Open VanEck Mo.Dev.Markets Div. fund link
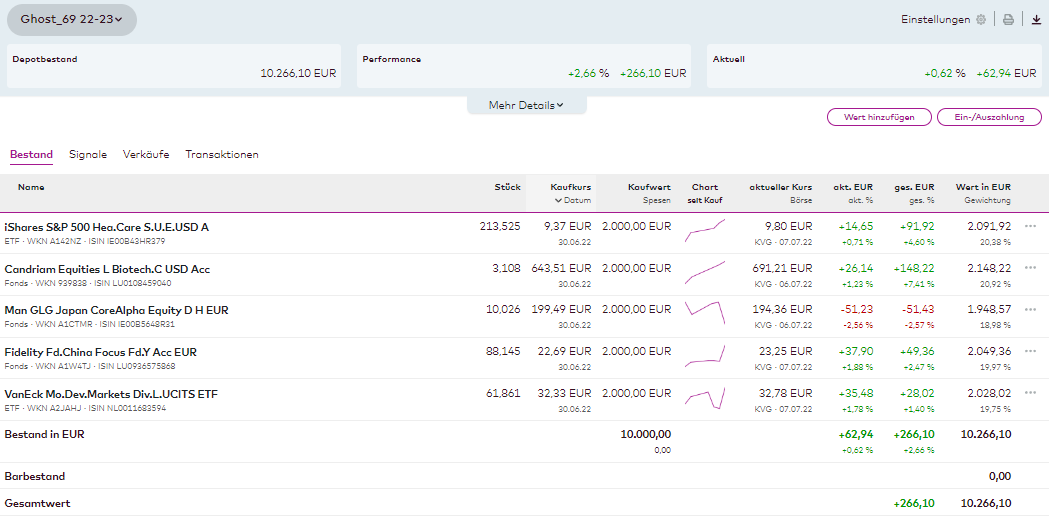The image size is (1049, 525). click(x=111, y=394)
